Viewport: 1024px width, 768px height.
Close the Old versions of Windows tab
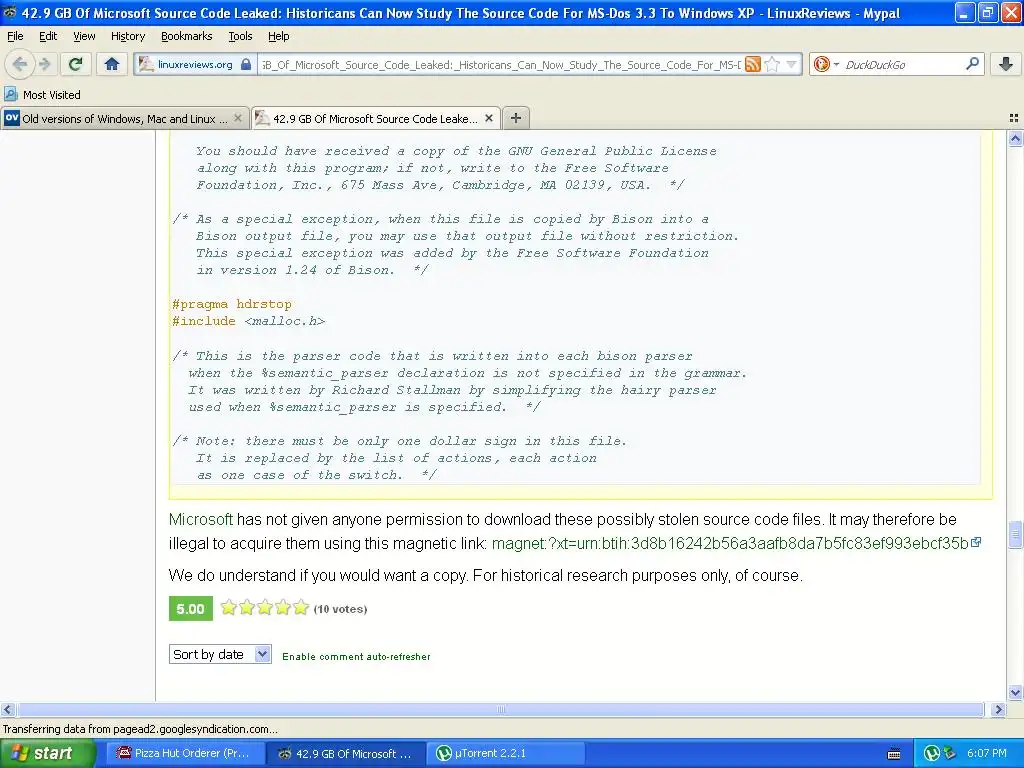[x=238, y=118]
